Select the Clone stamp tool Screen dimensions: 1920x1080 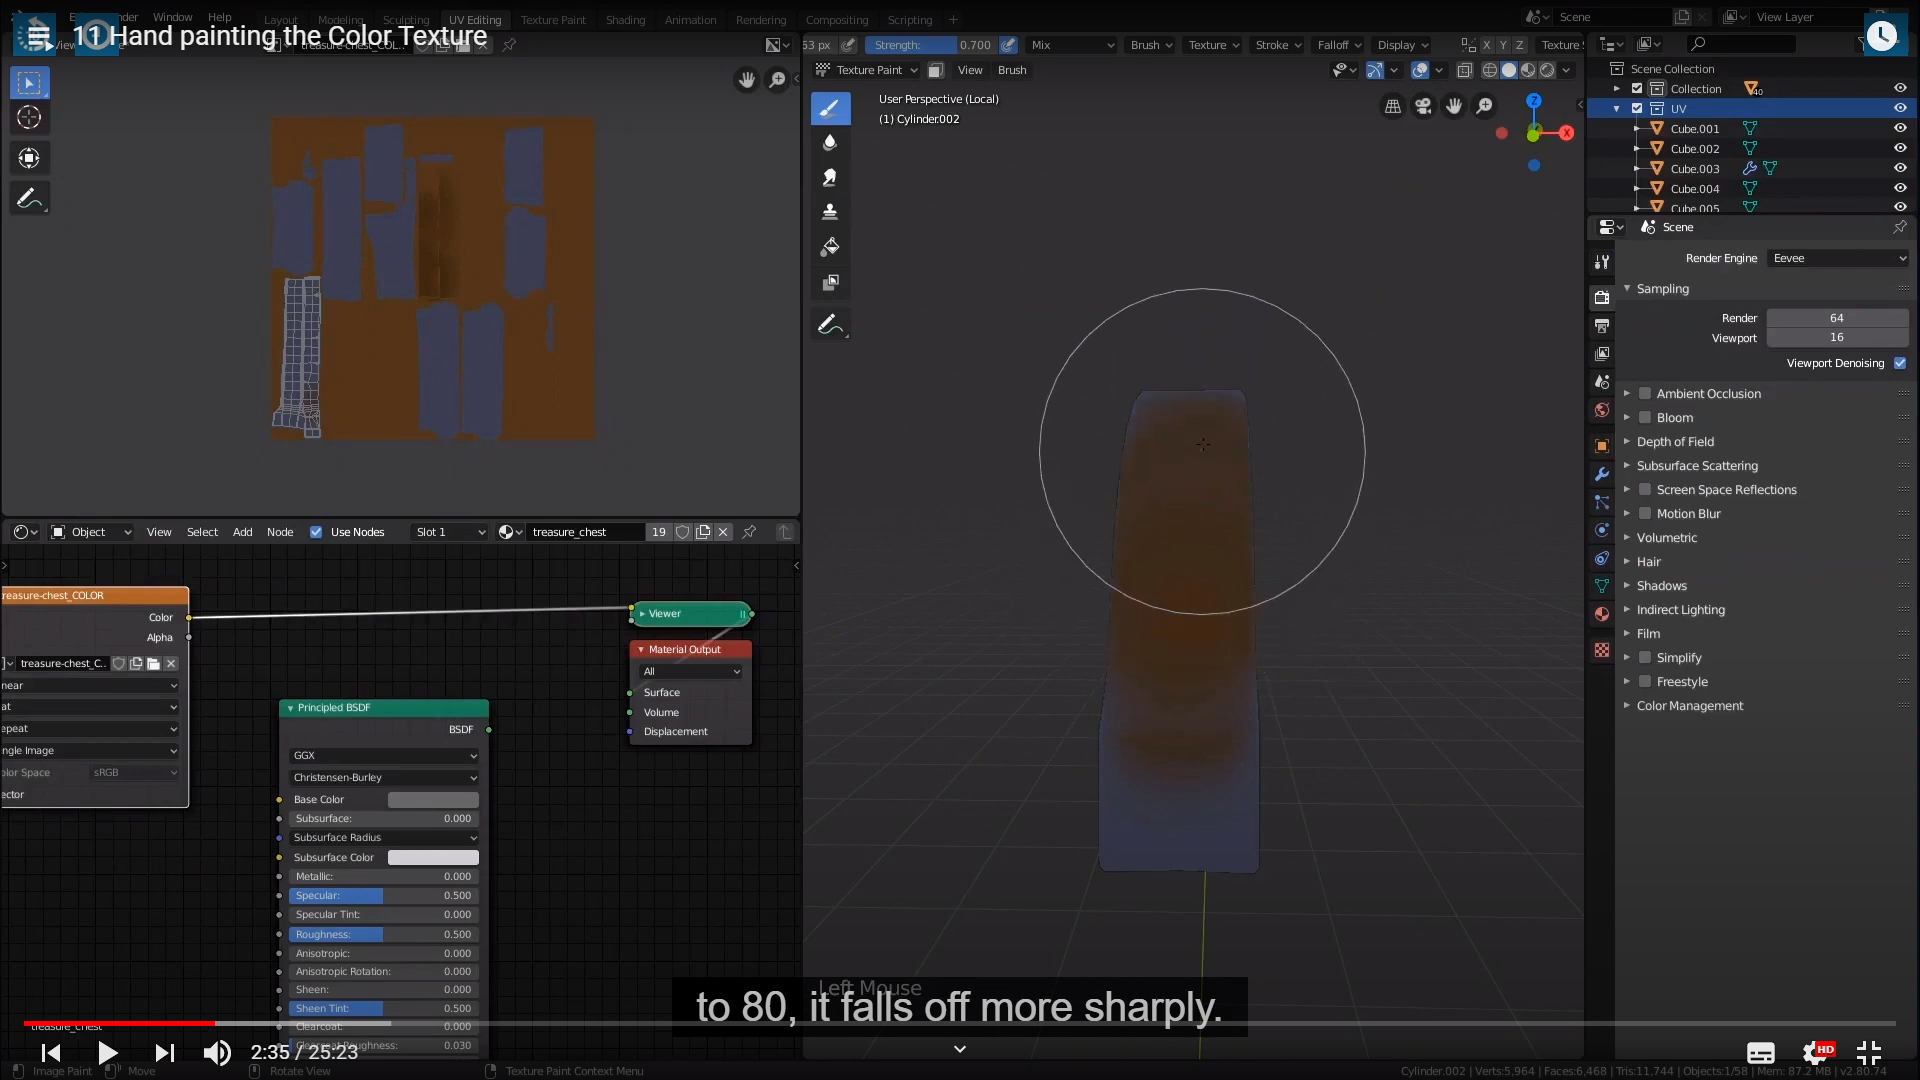[830, 212]
